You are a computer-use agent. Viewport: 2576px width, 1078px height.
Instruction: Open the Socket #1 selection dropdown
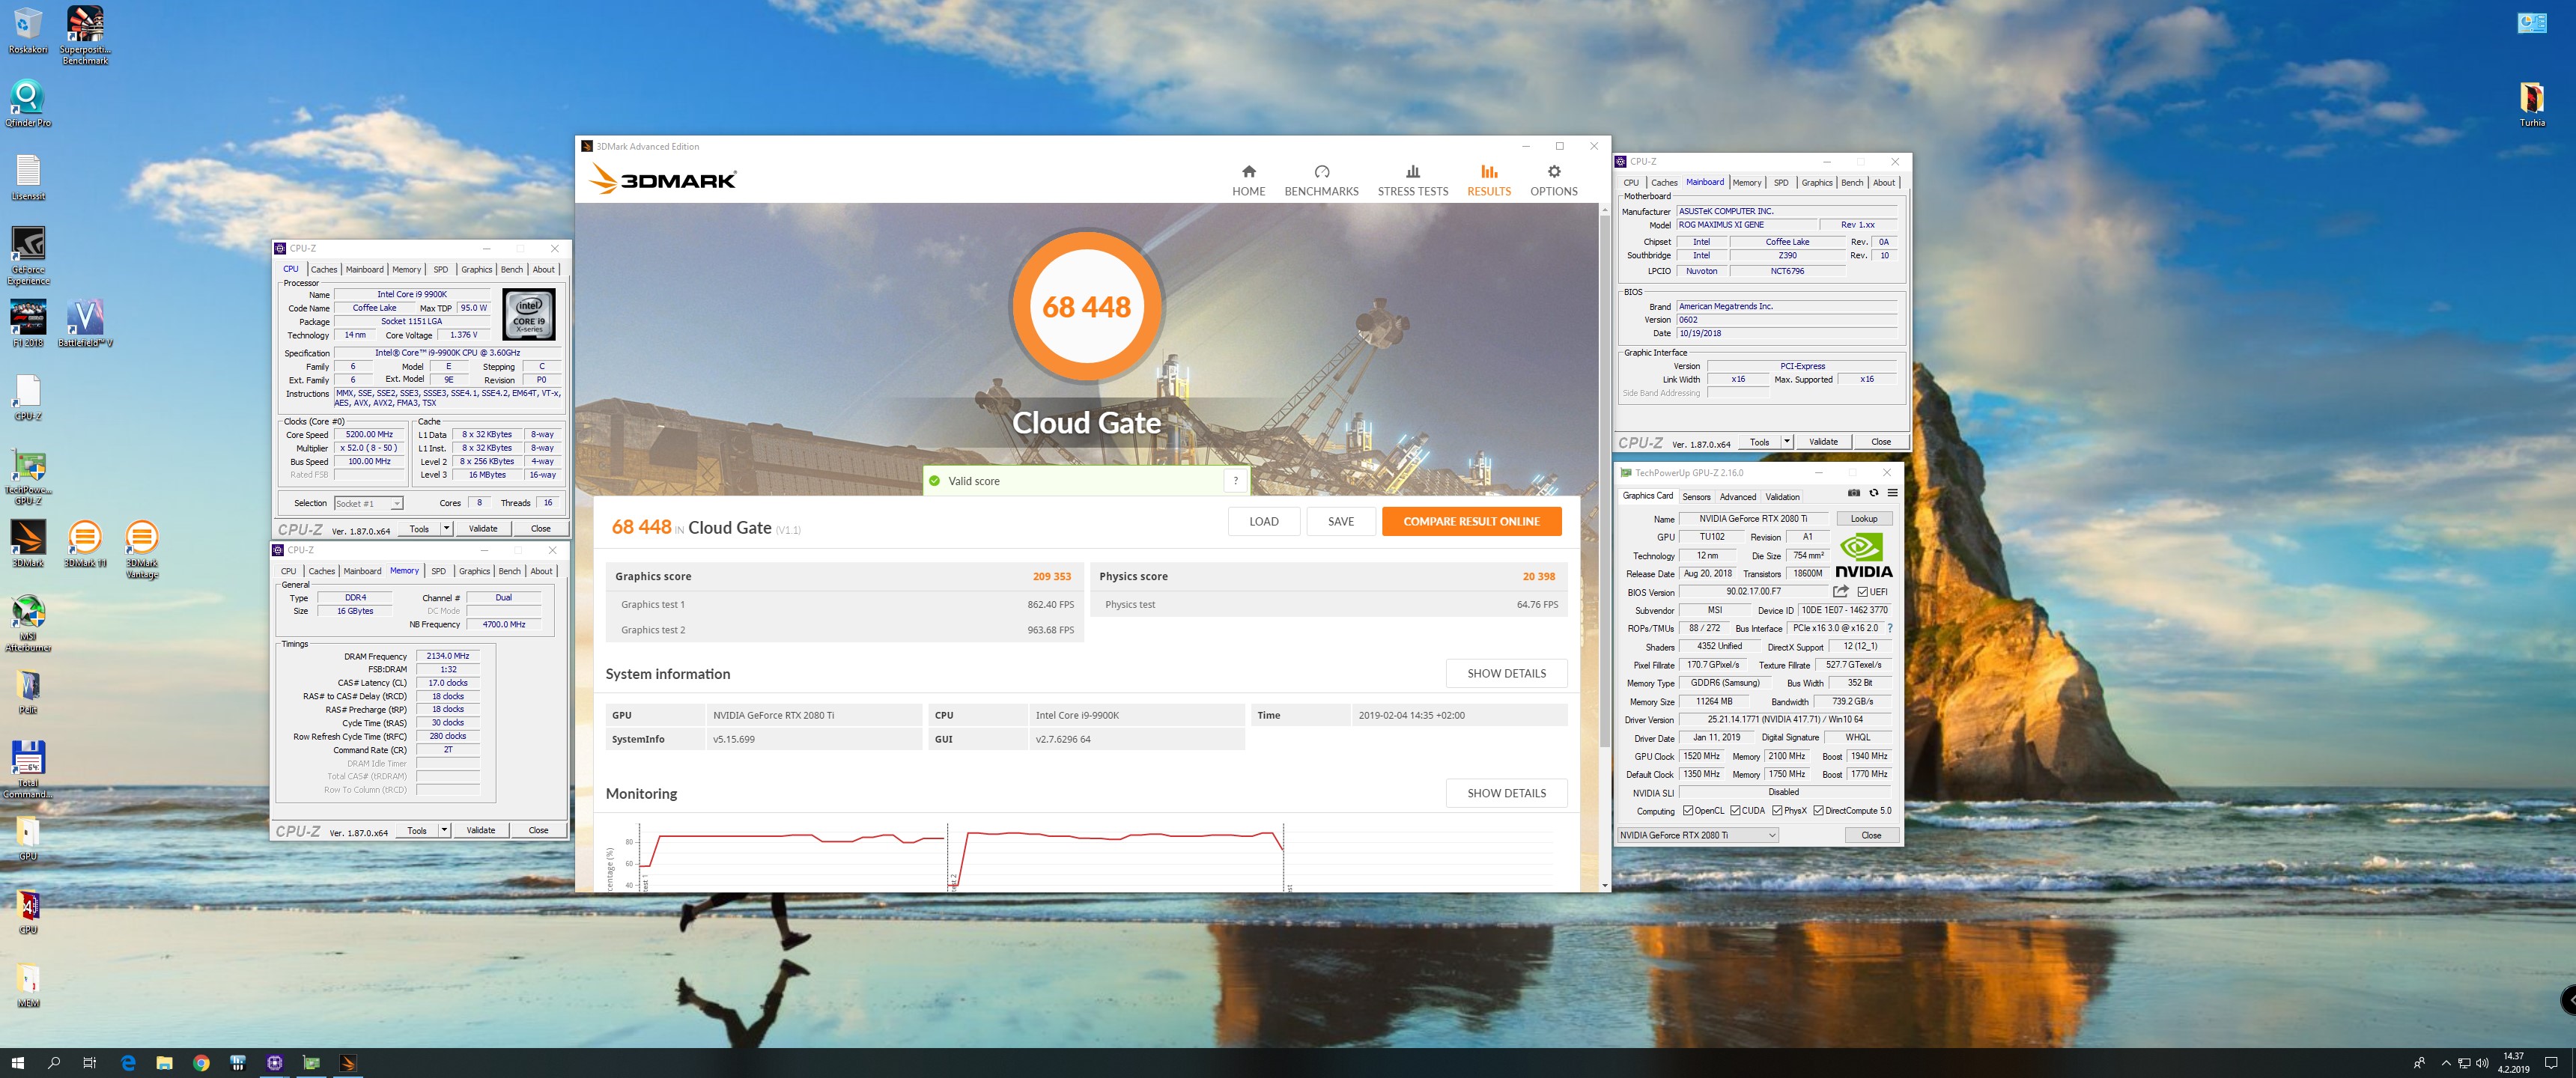point(368,503)
